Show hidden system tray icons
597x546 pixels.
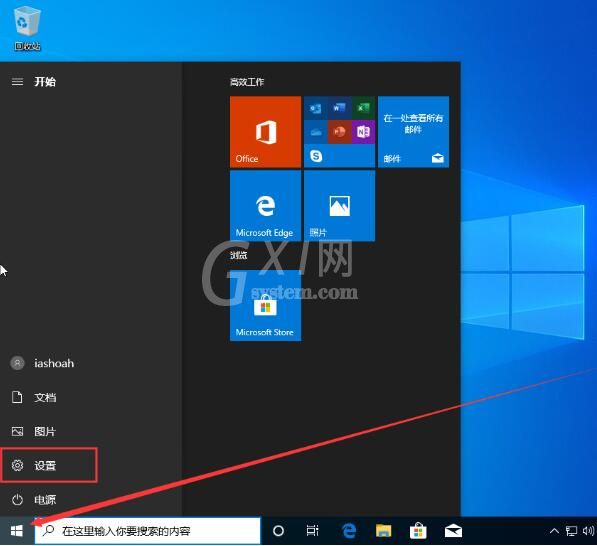point(554,531)
